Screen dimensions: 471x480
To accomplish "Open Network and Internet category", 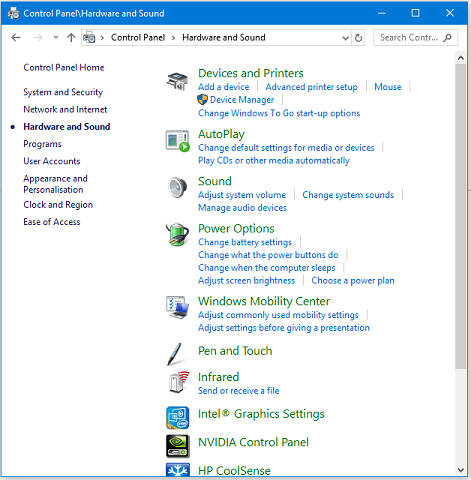I will point(65,109).
